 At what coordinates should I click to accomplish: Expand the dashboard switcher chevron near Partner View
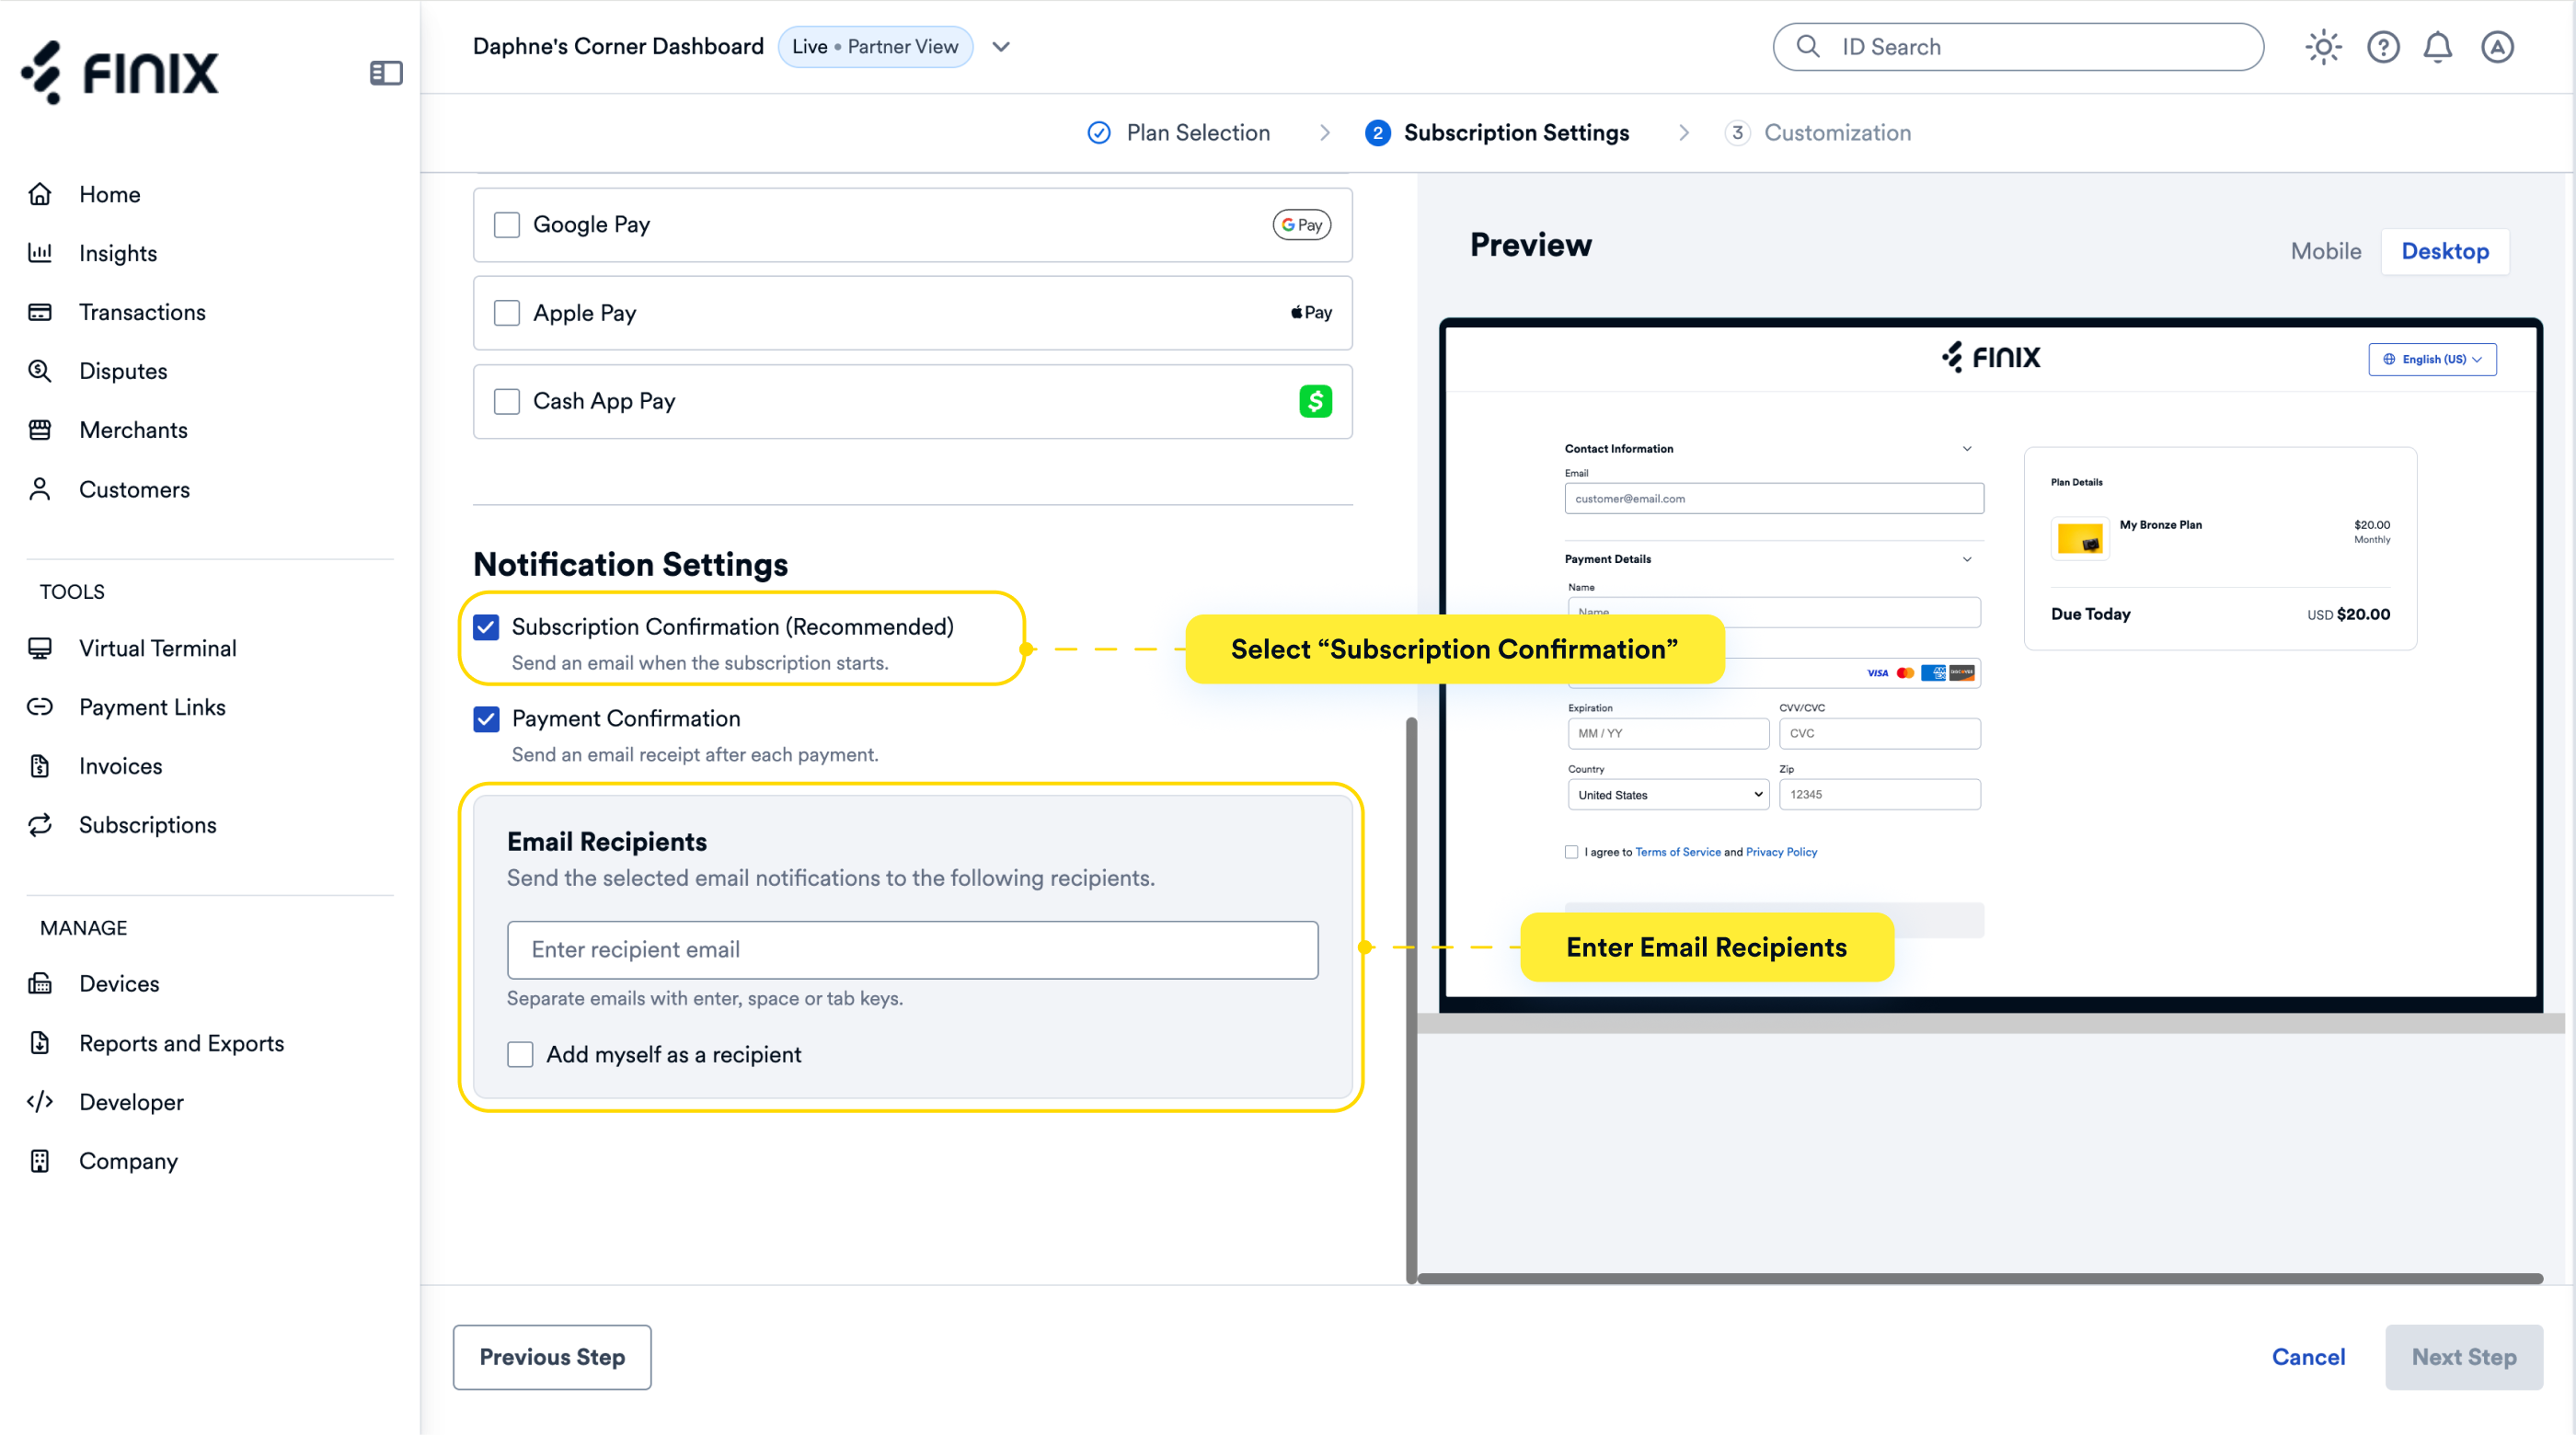[1001, 47]
